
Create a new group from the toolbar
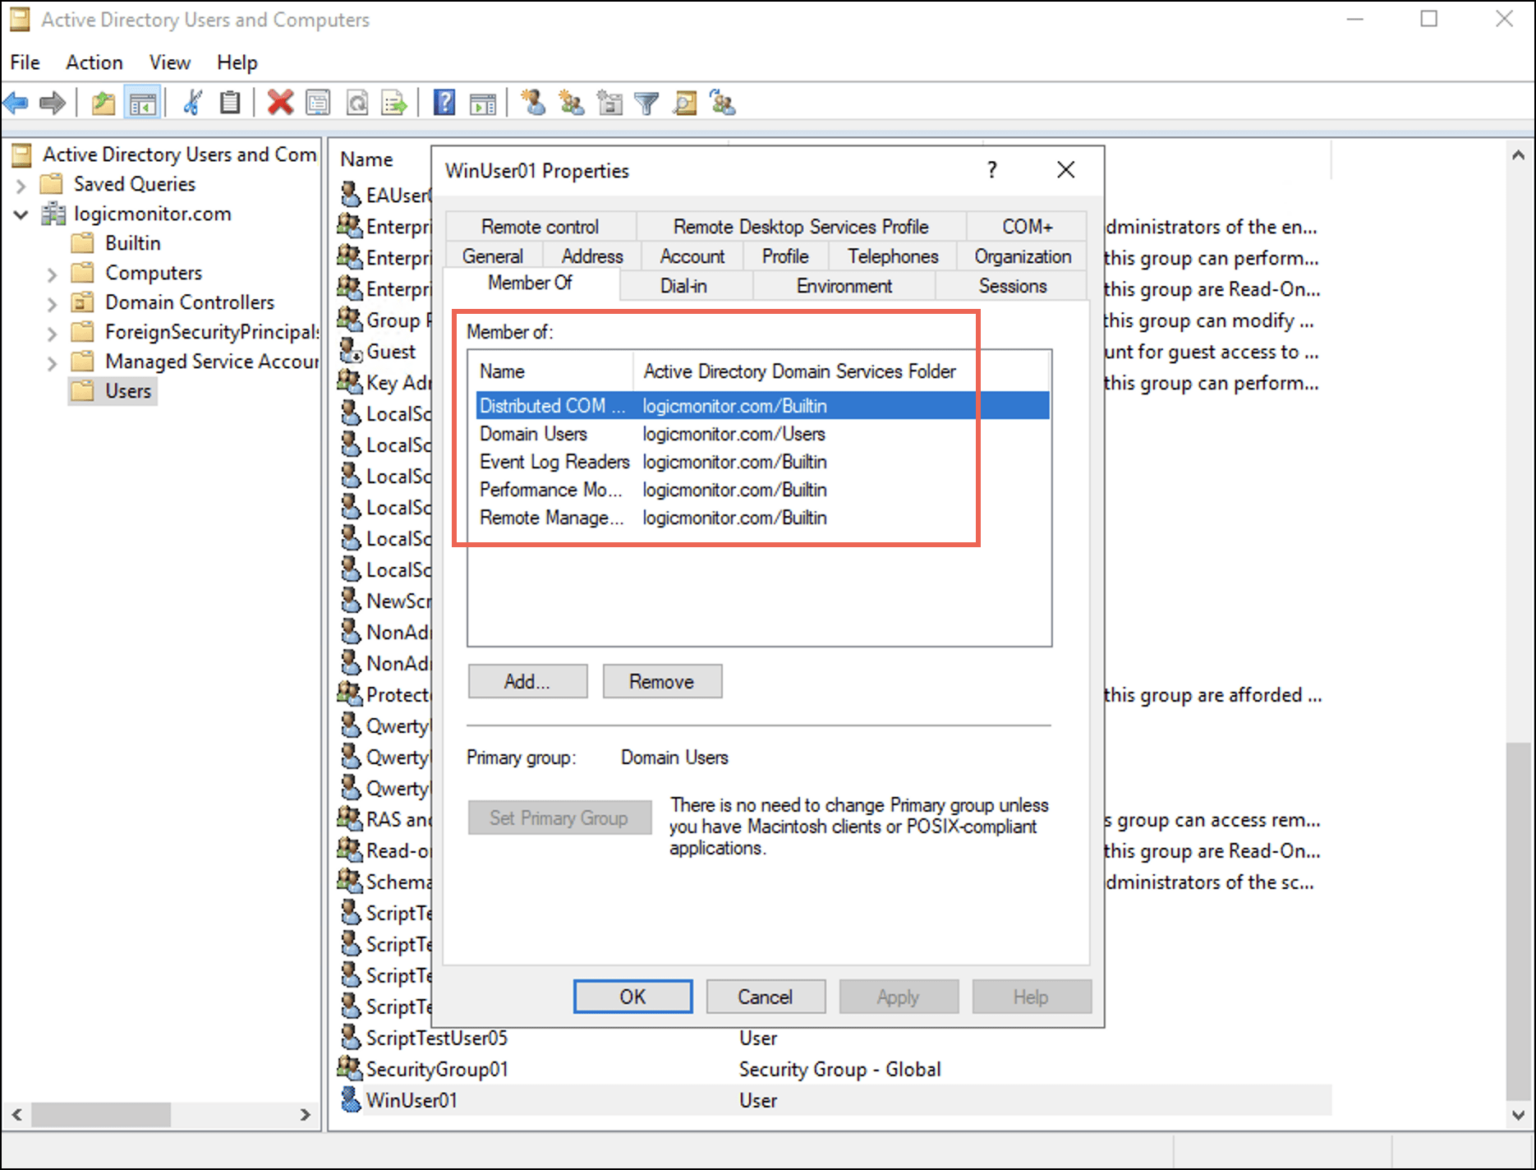tap(571, 102)
